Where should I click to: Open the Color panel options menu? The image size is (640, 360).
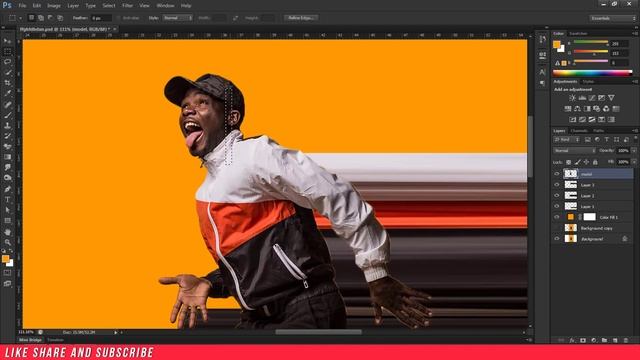tap(635, 33)
